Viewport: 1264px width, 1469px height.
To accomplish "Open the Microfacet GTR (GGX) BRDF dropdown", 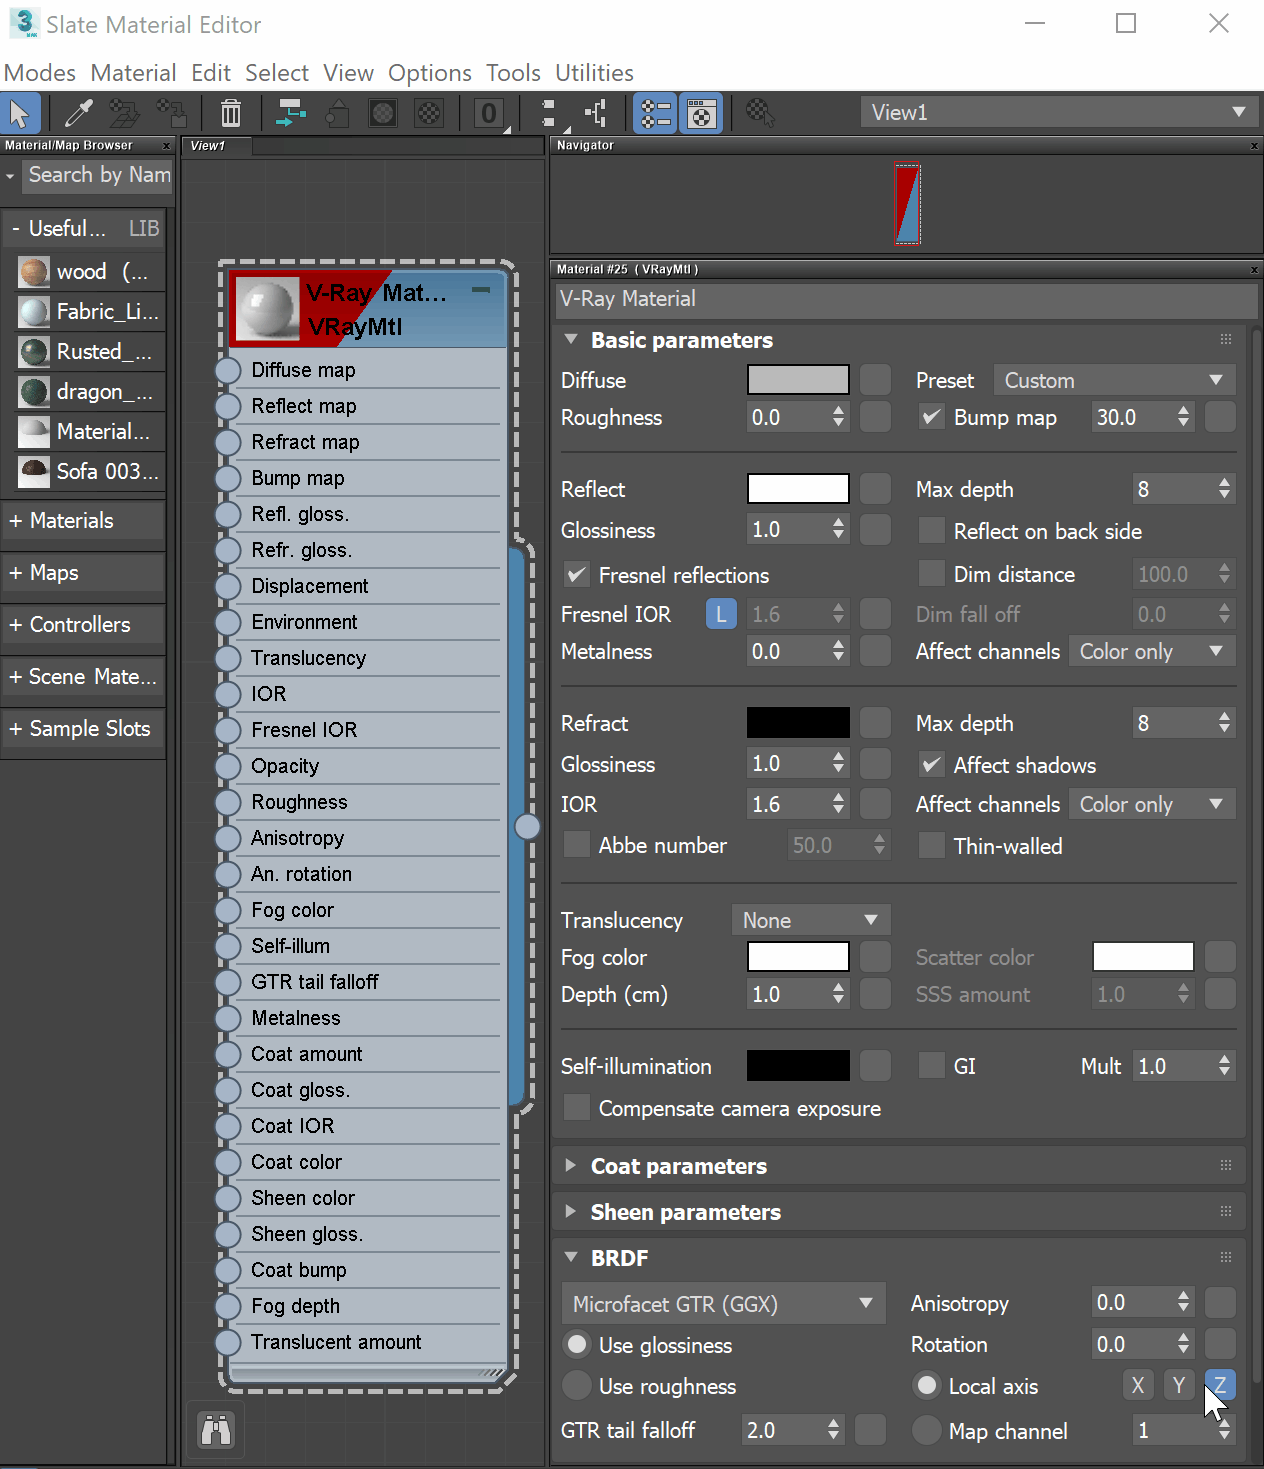I will 723,1304.
